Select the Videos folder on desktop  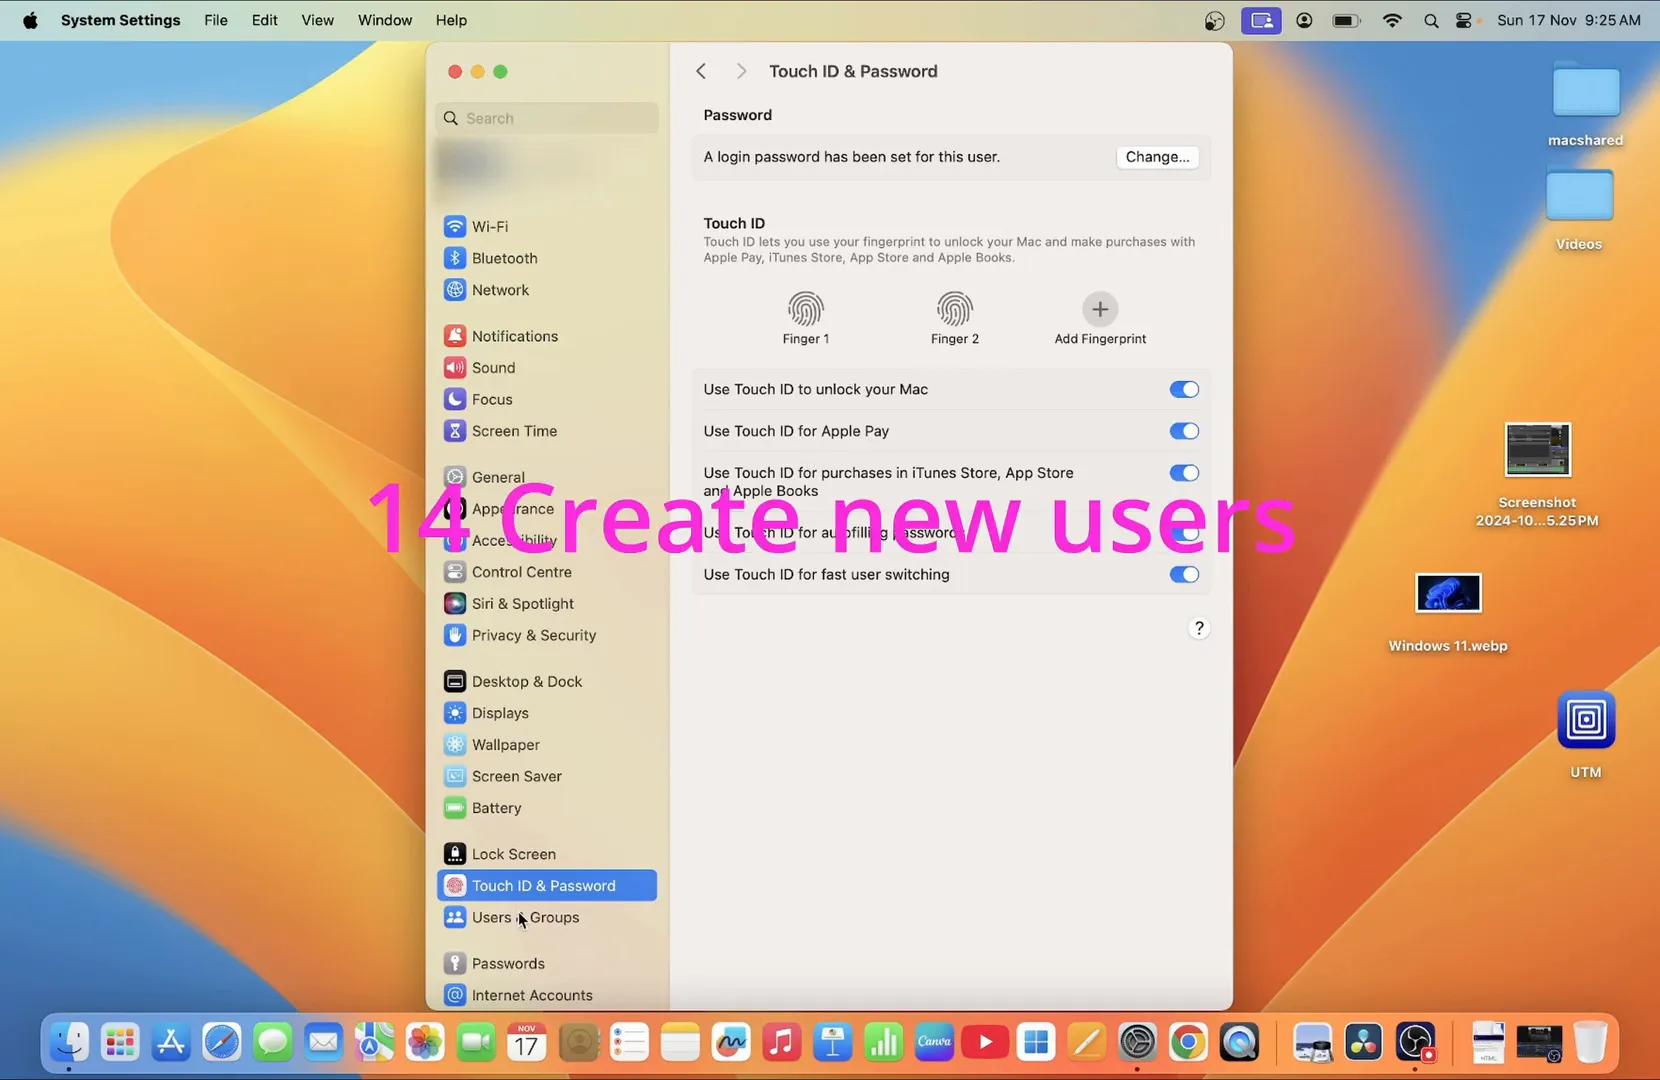[x=1579, y=195]
